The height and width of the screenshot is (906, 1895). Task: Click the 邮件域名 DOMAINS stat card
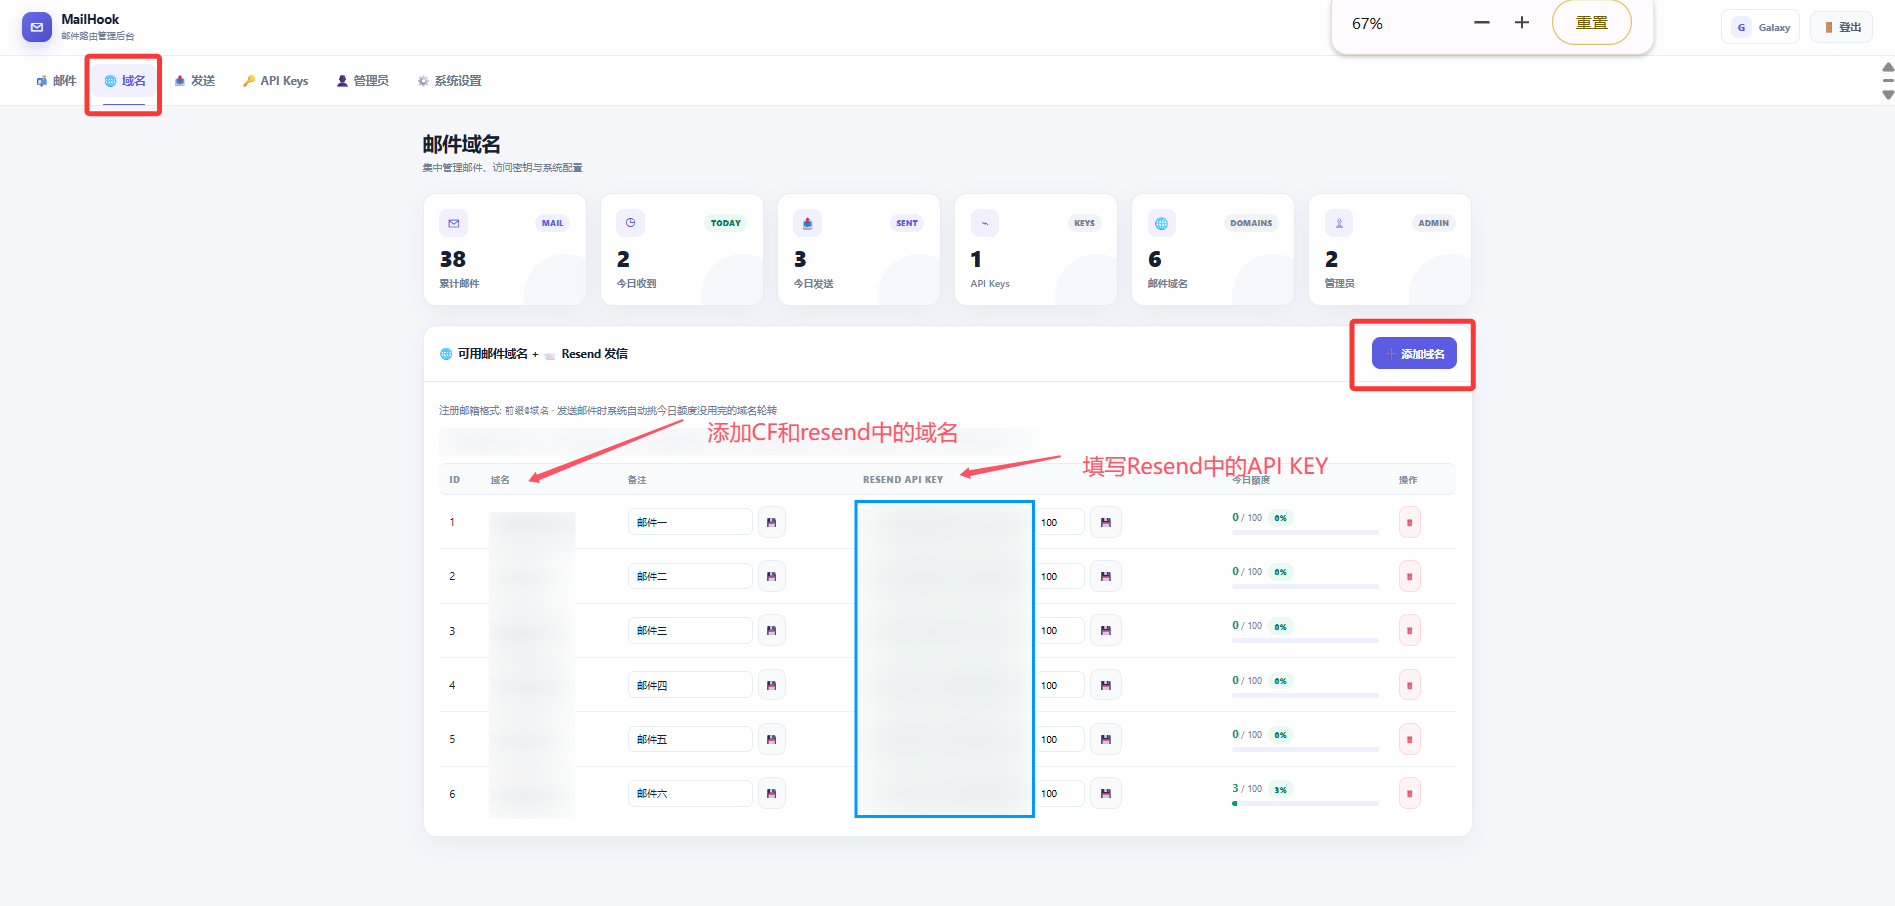coord(1213,249)
